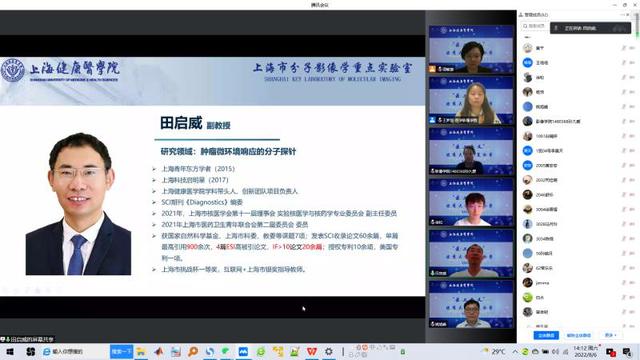Open the orange magnifier search app
This screenshot has width=640, height=360.
coord(193,351)
